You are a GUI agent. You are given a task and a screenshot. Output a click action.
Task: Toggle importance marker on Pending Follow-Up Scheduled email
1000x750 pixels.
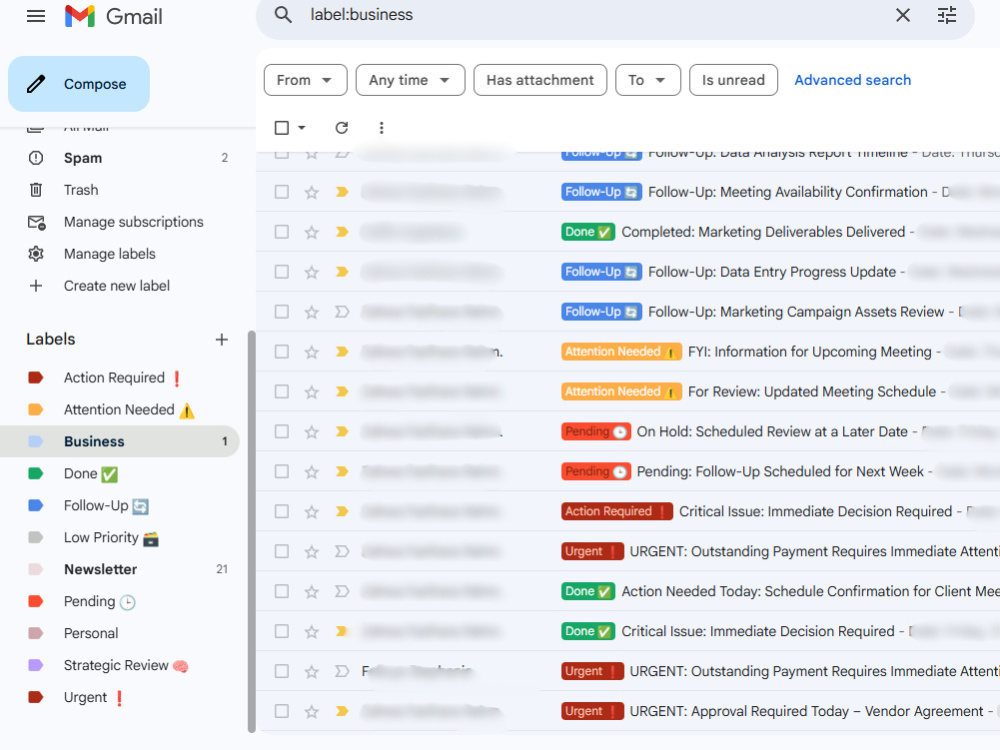[342, 471]
